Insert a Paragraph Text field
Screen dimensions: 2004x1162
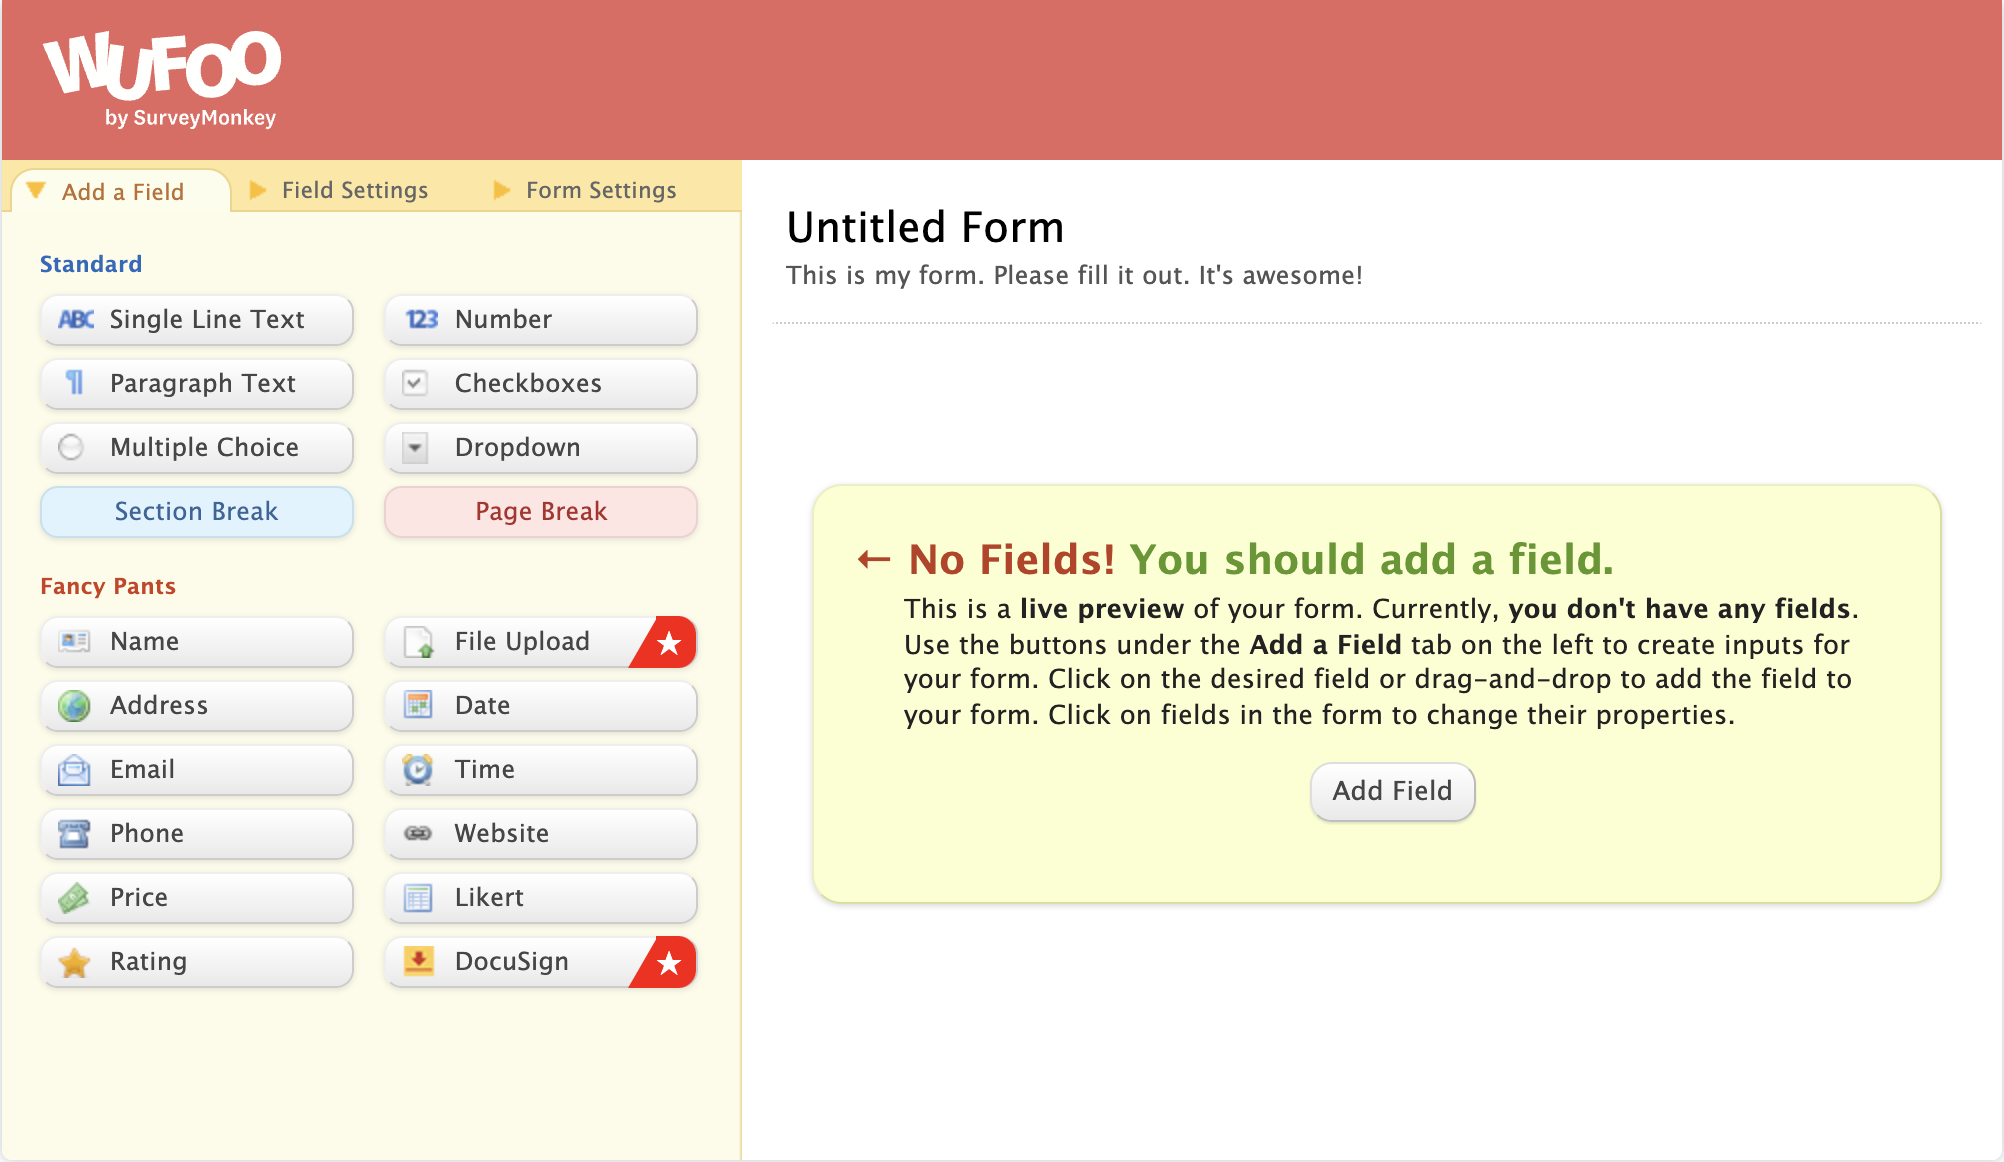[197, 384]
